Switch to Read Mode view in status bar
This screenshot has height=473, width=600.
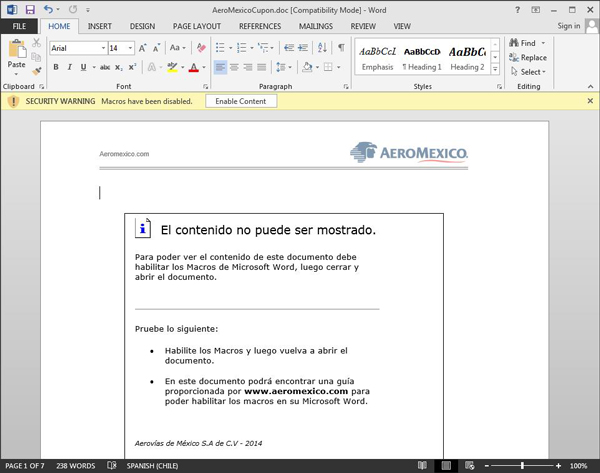422,466
